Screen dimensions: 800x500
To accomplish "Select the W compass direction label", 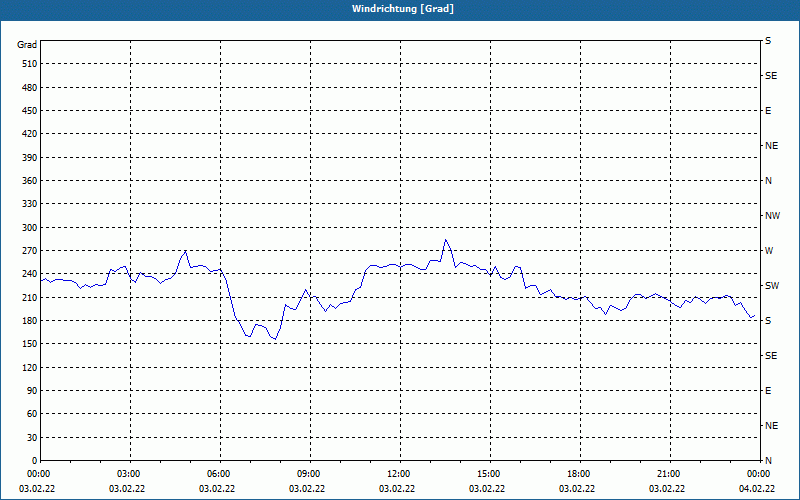I will (x=769, y=251).
